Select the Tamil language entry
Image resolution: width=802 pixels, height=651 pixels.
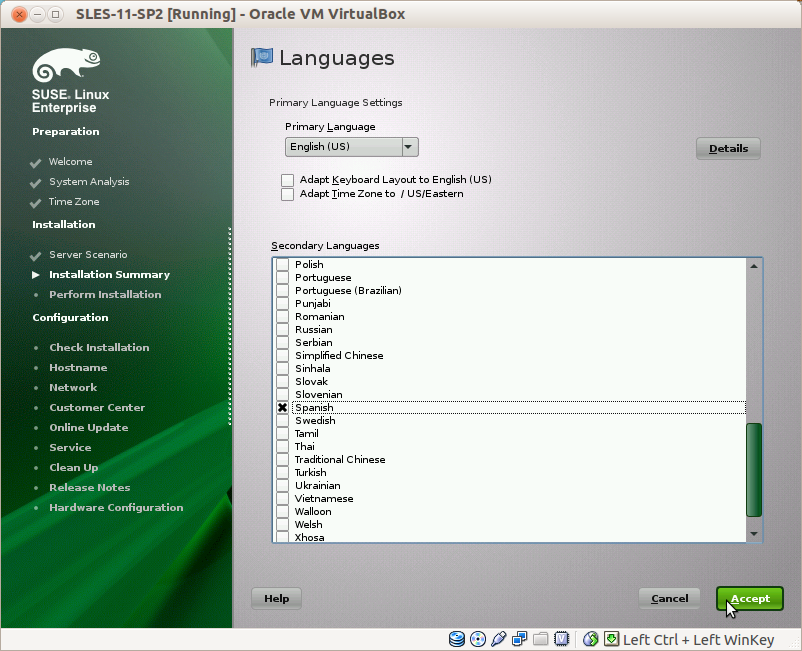tap(509, 434)
